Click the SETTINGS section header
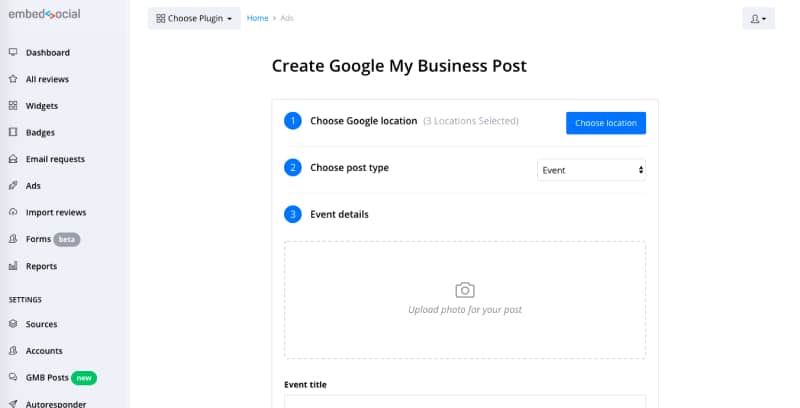This screenshot has width=800, height=408. [x=25, y=299]
